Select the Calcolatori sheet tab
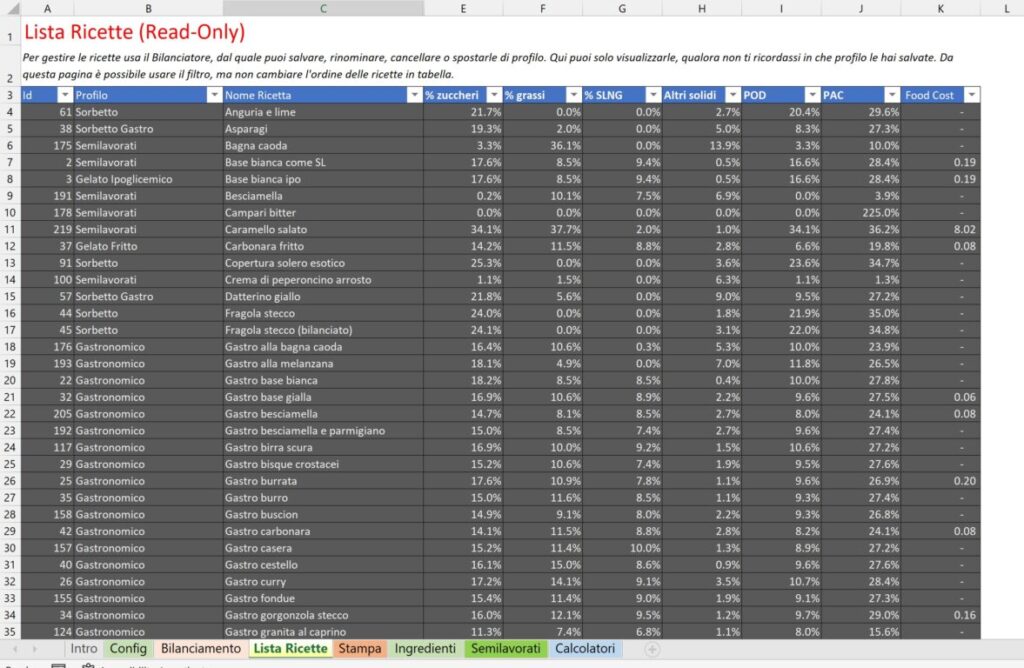 click(586, 648)
